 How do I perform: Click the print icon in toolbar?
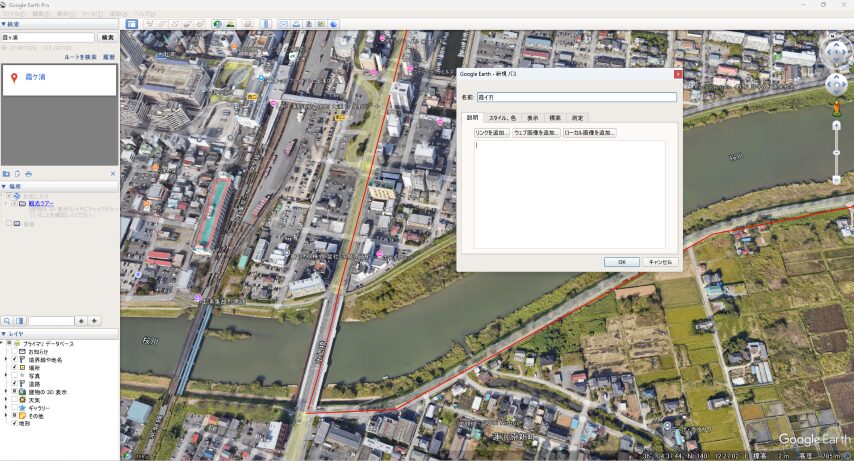tap(295, 23)
